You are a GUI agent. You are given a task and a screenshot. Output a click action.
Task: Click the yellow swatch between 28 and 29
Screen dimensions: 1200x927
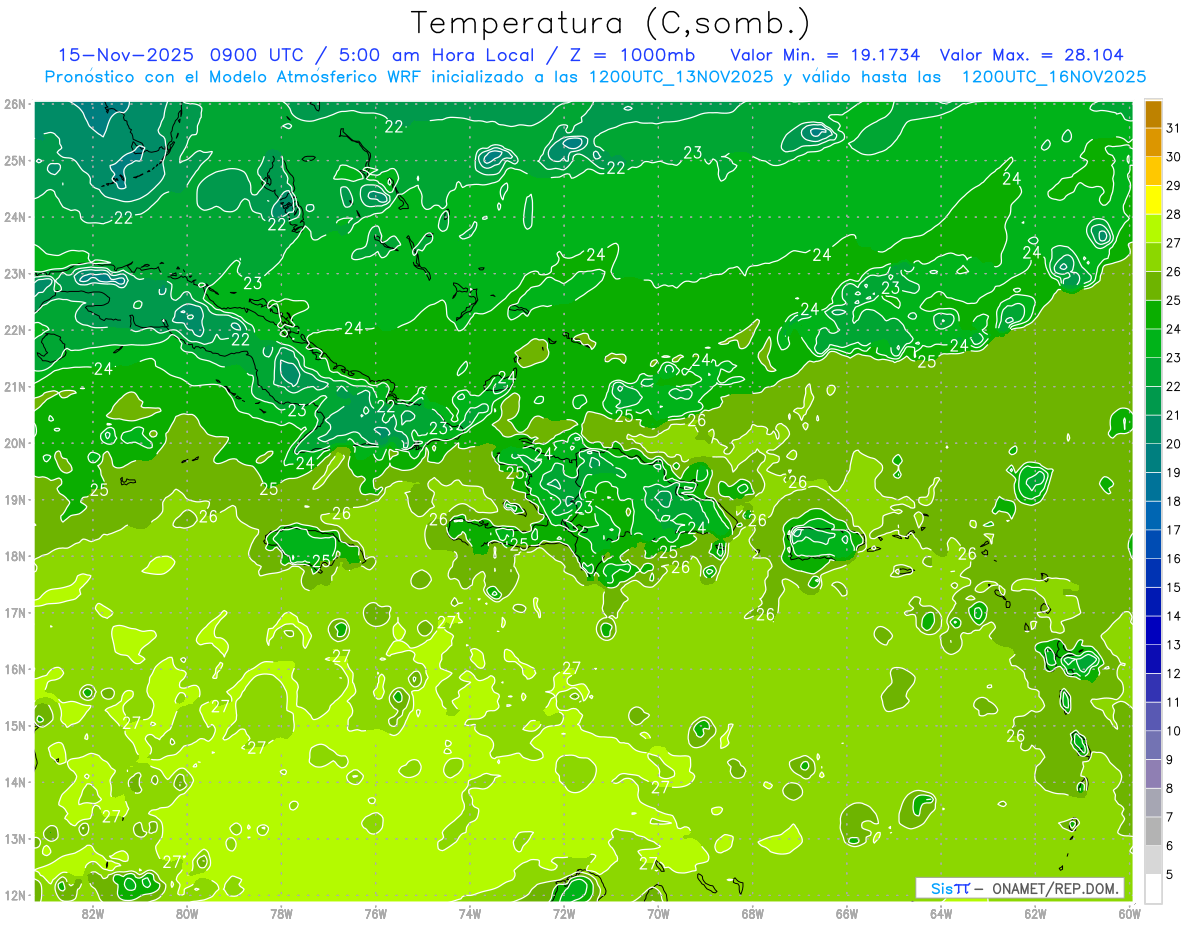[1153, 200]
